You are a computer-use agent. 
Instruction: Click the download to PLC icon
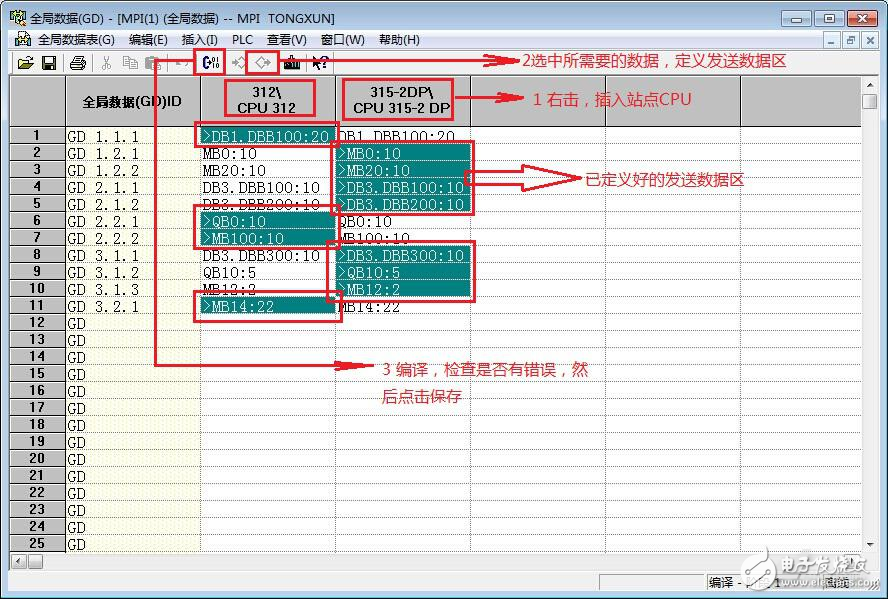pos(292,62)
